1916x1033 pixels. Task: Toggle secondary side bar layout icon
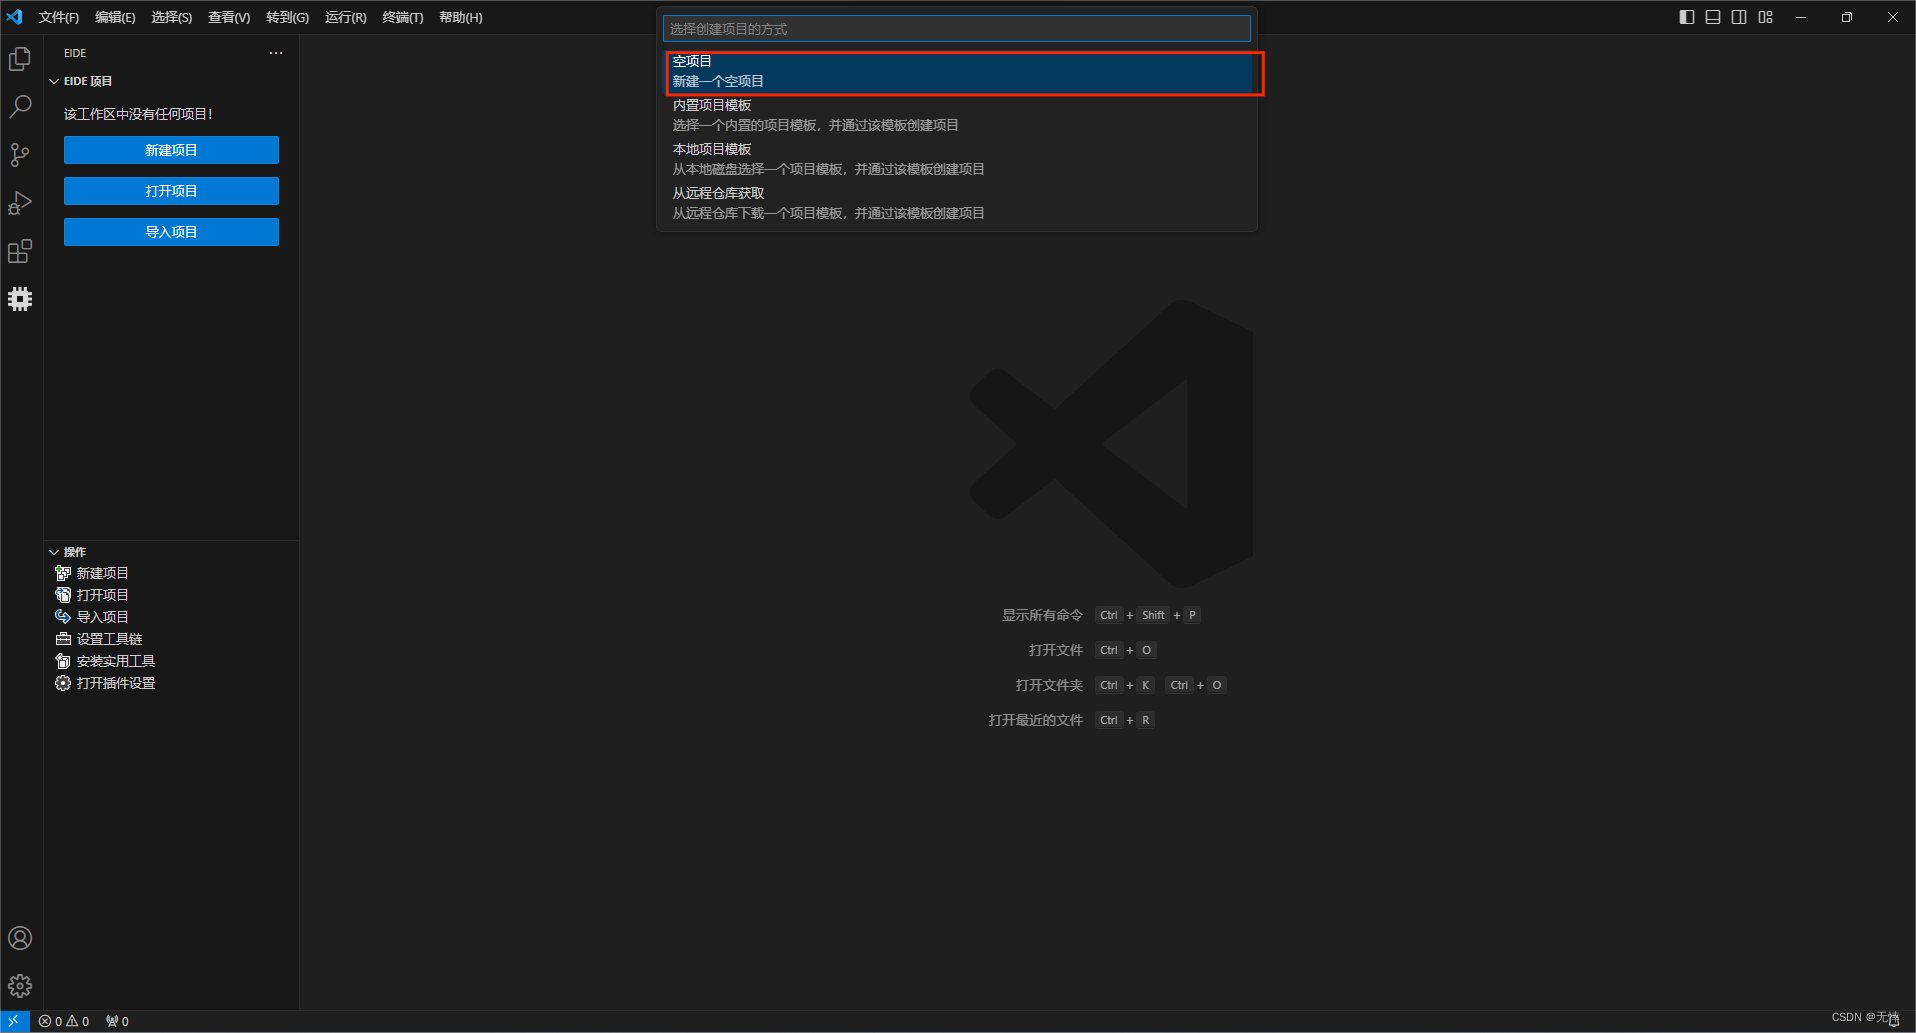point(1739,17)
